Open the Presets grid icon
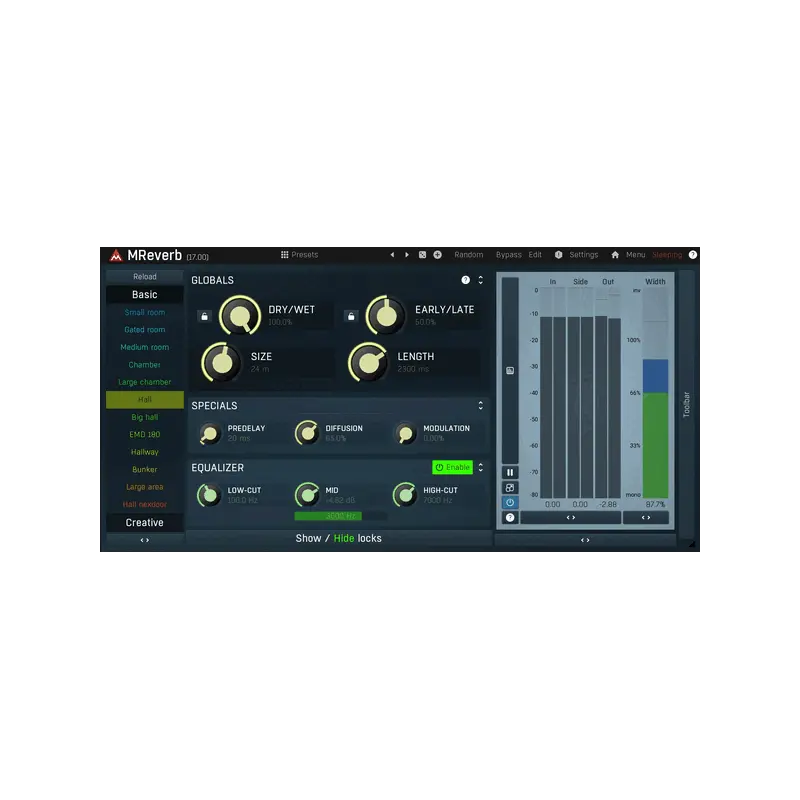Viewport: 800px width, 800px height. pyautogui.click(x=285, y=255)
